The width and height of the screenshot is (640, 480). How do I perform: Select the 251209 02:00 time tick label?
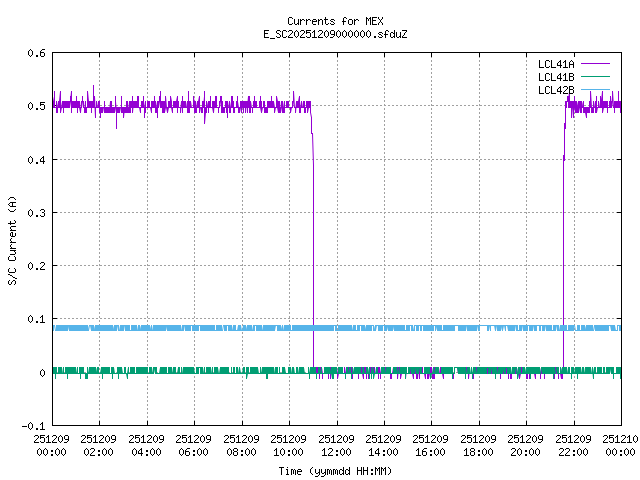coord(98,445)
